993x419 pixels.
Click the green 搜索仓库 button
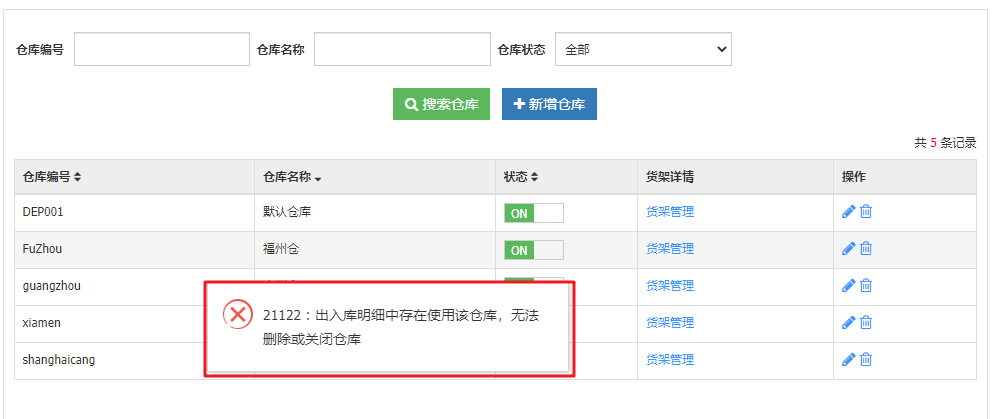(x=441, y=104)
